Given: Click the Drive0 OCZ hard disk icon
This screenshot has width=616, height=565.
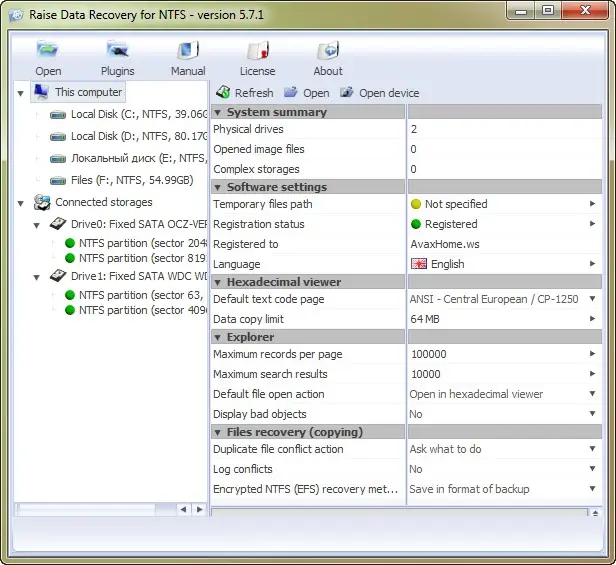Looking at the screenshot, I should point(57,224).
